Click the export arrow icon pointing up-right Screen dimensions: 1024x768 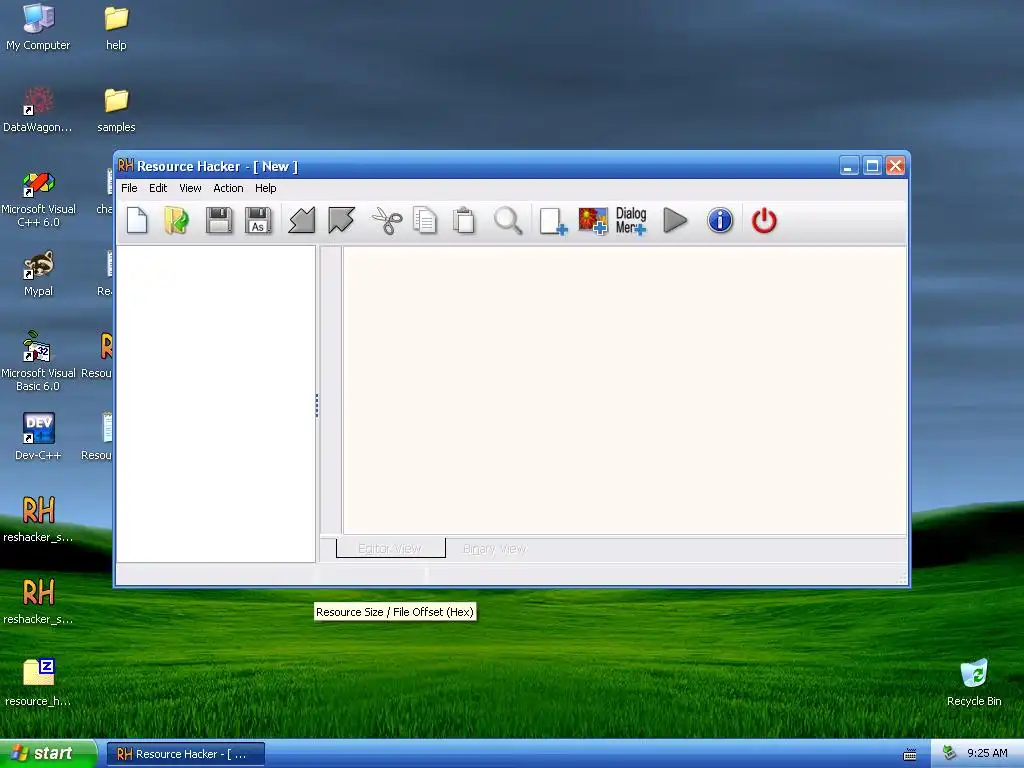[342, 220]
